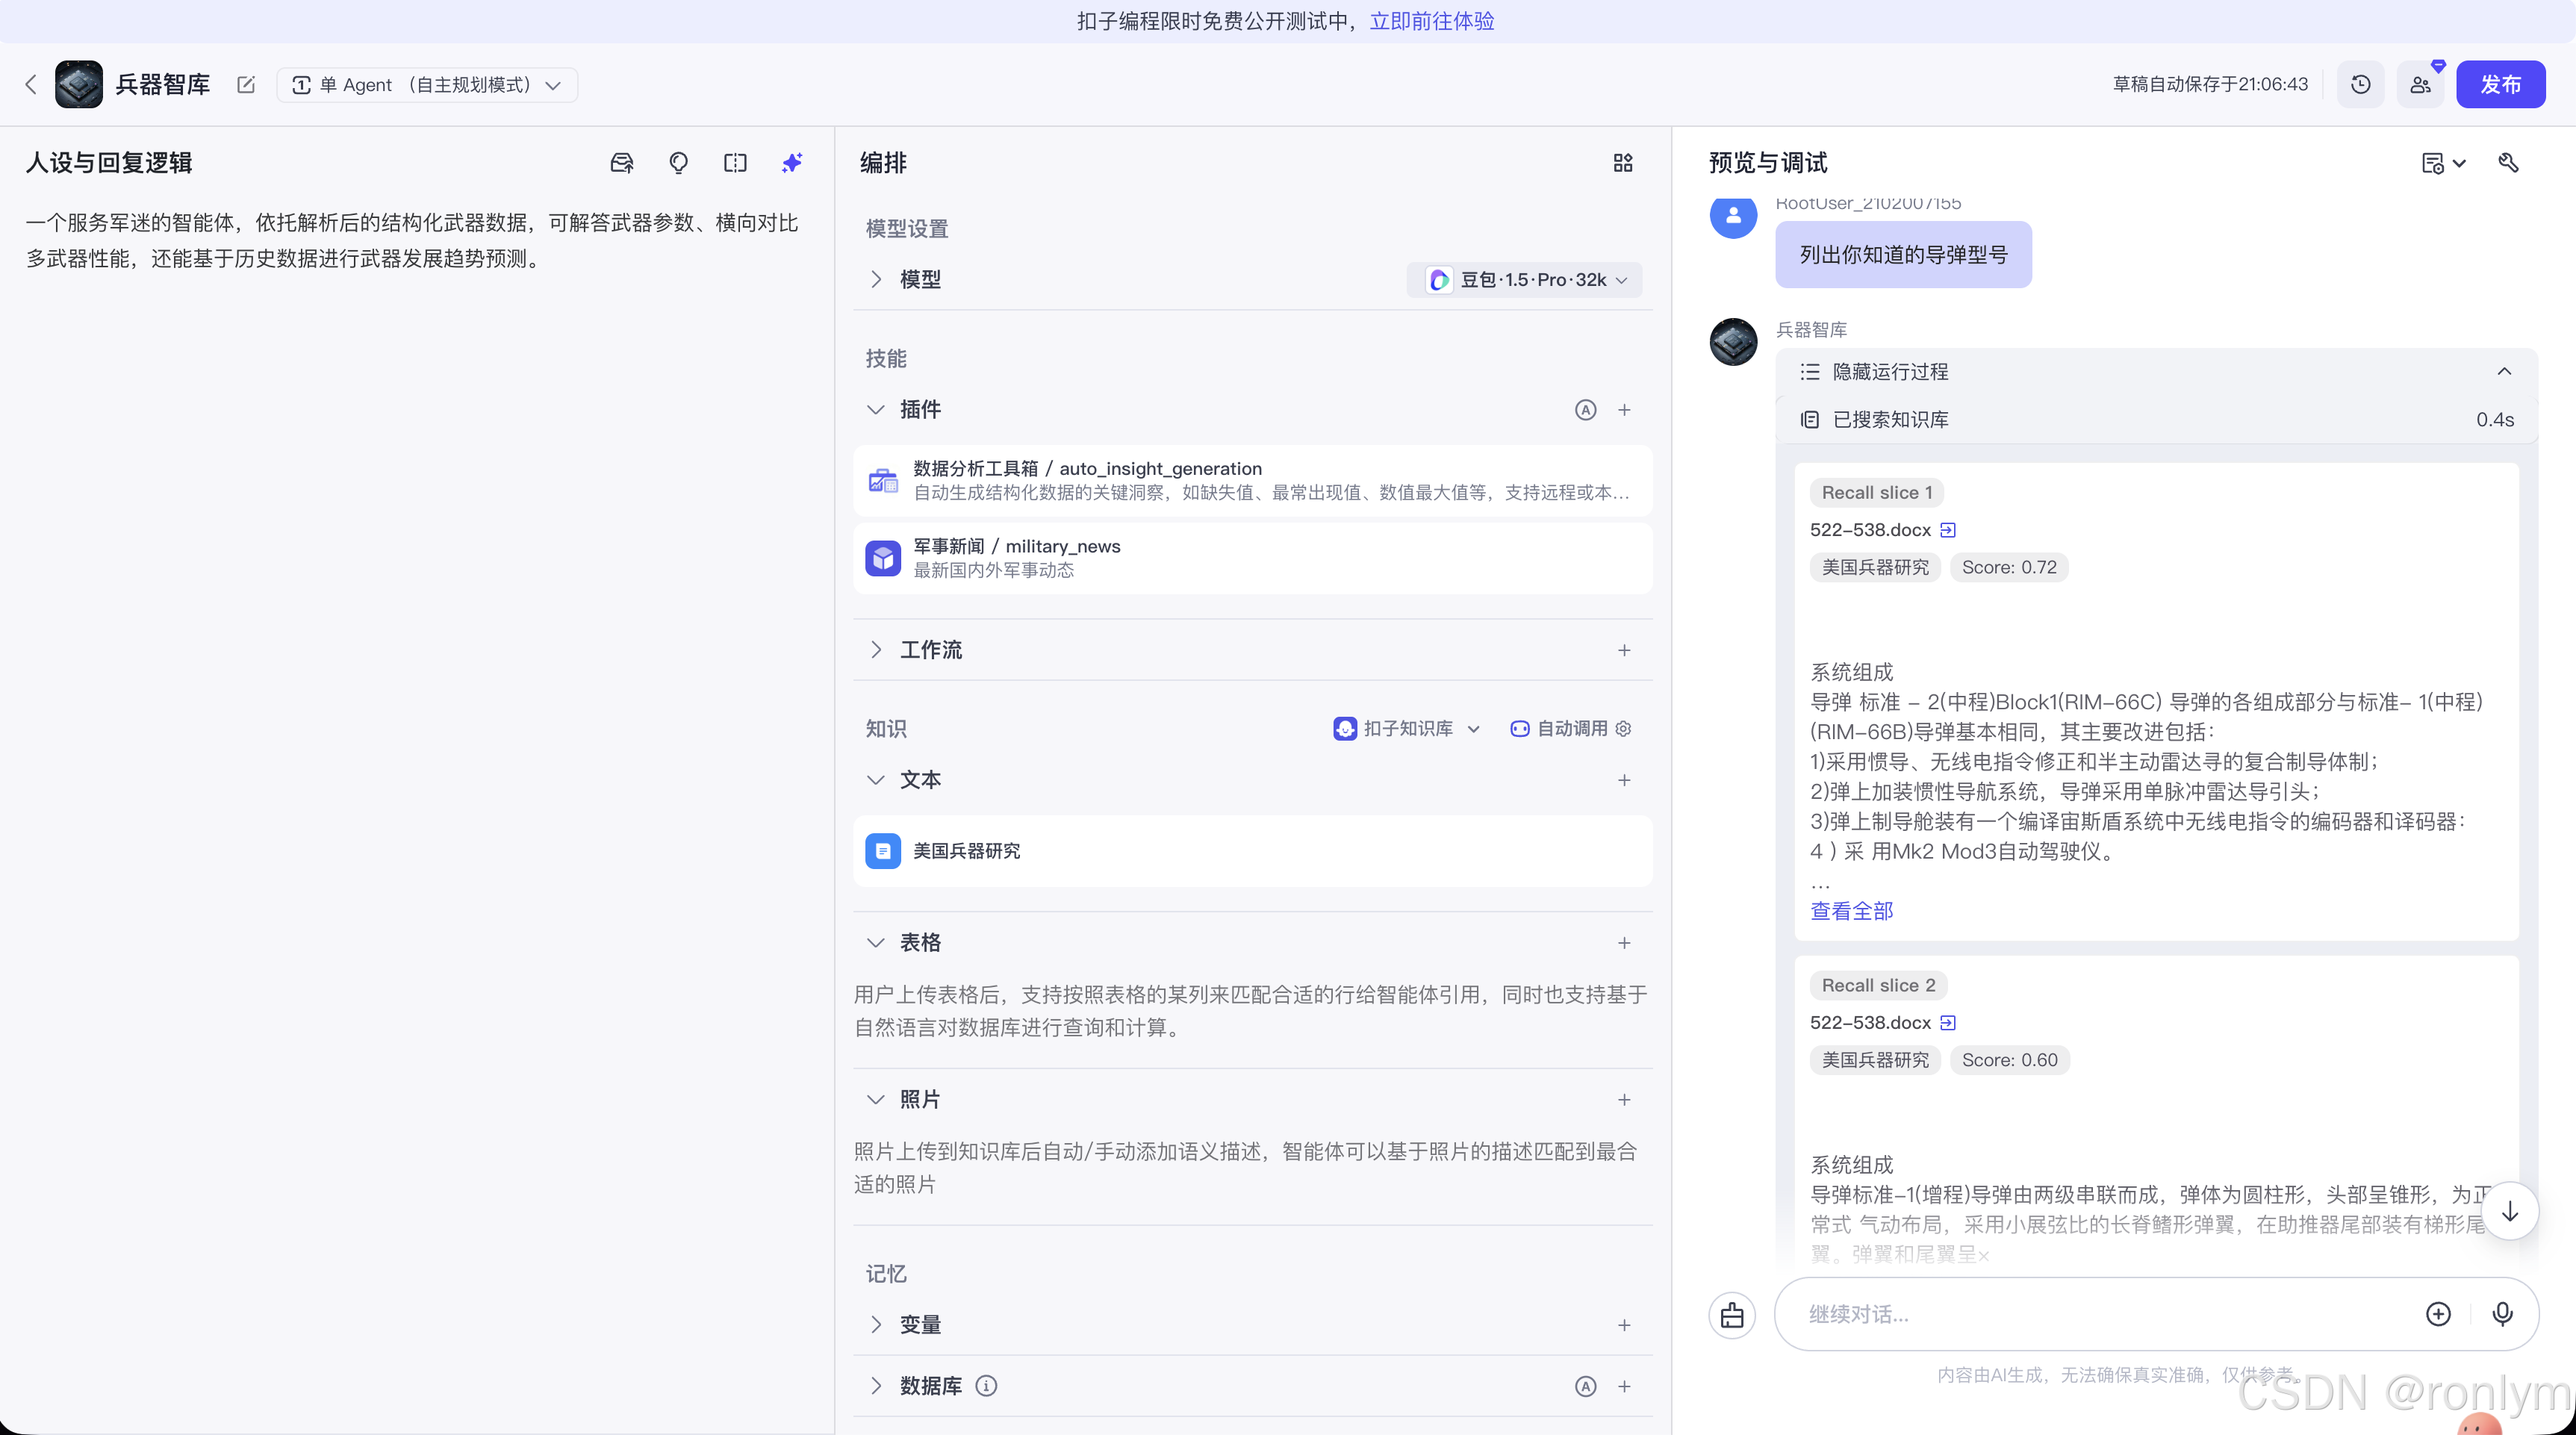Open the 军事新闻 military_news plugin
This screenshot has width=2576, height=1435.
[x=1253, y=558]
